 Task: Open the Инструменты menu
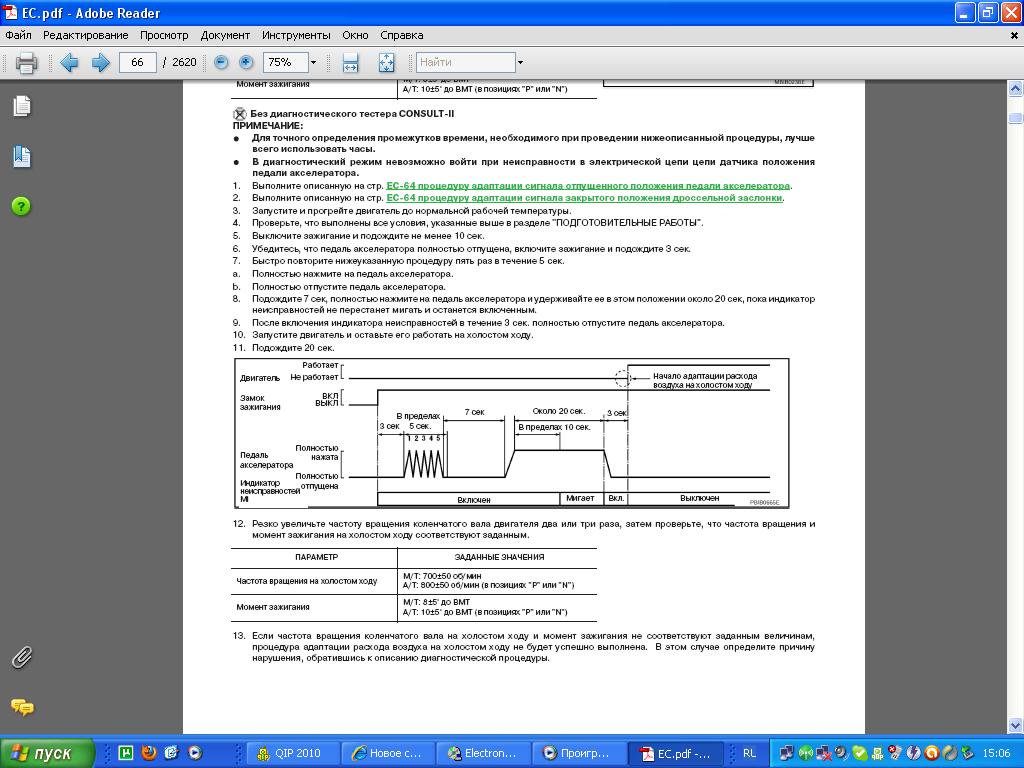296,35
